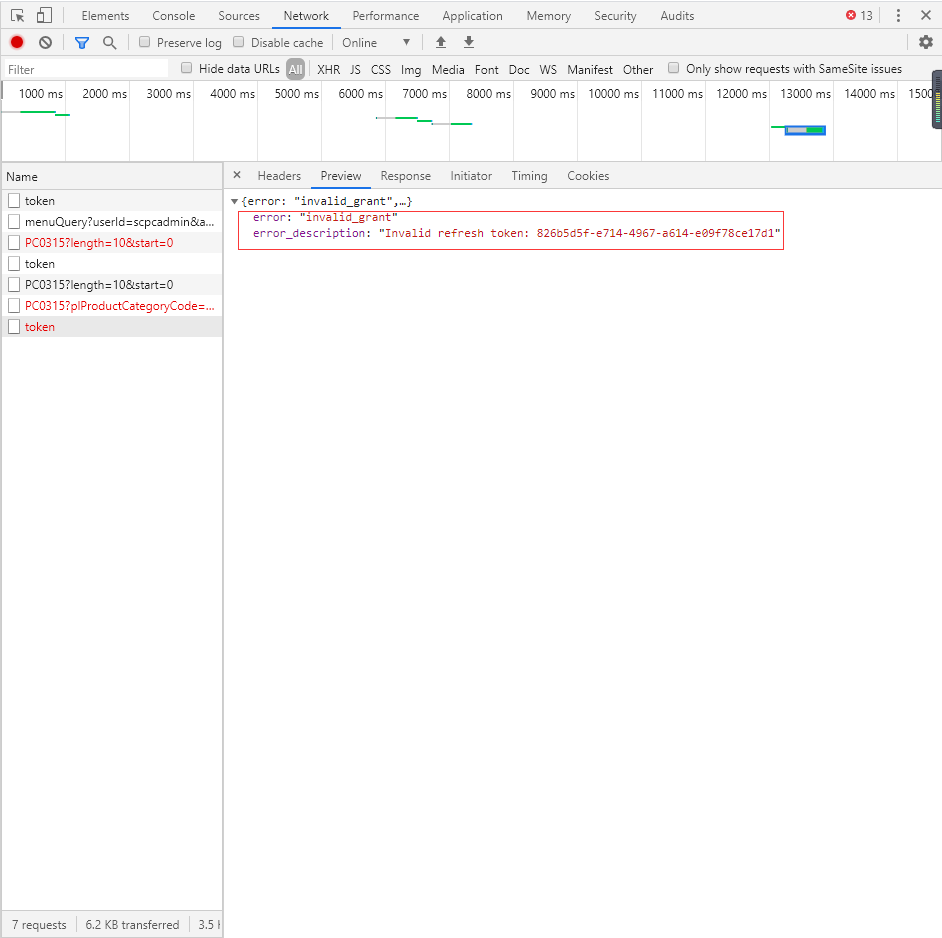Open the Security tab
942x938 pixels.
615,16
